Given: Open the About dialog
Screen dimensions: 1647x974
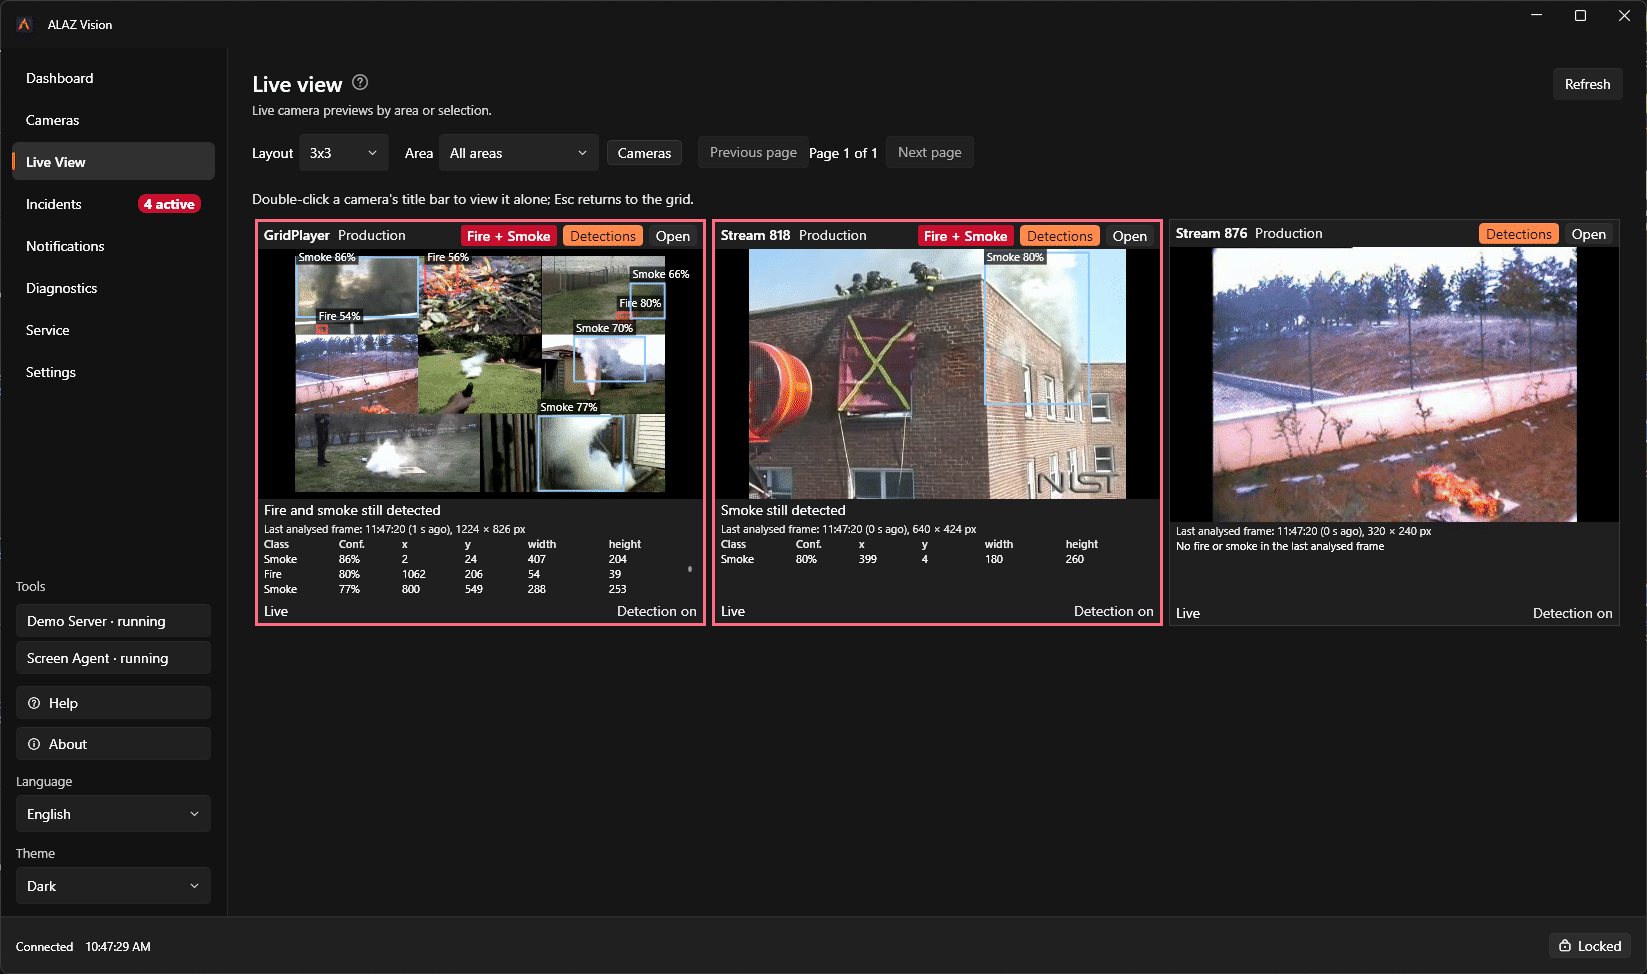Looking at the screenshot, I should click(113, 744).
